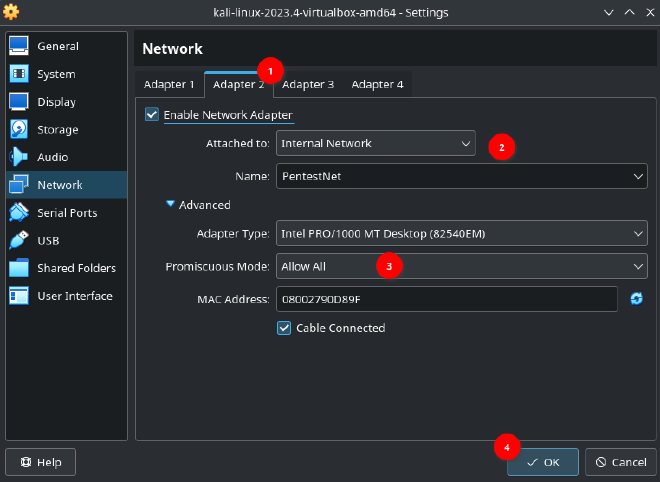Minimize the Settings window
The image size is (660, 482).
(609, 12)
